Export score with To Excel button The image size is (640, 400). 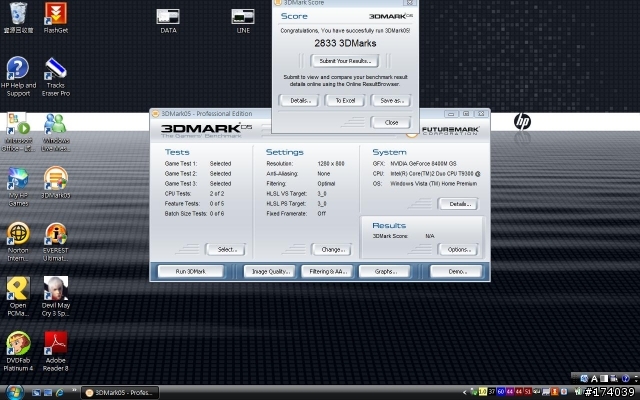click(345, 100)
